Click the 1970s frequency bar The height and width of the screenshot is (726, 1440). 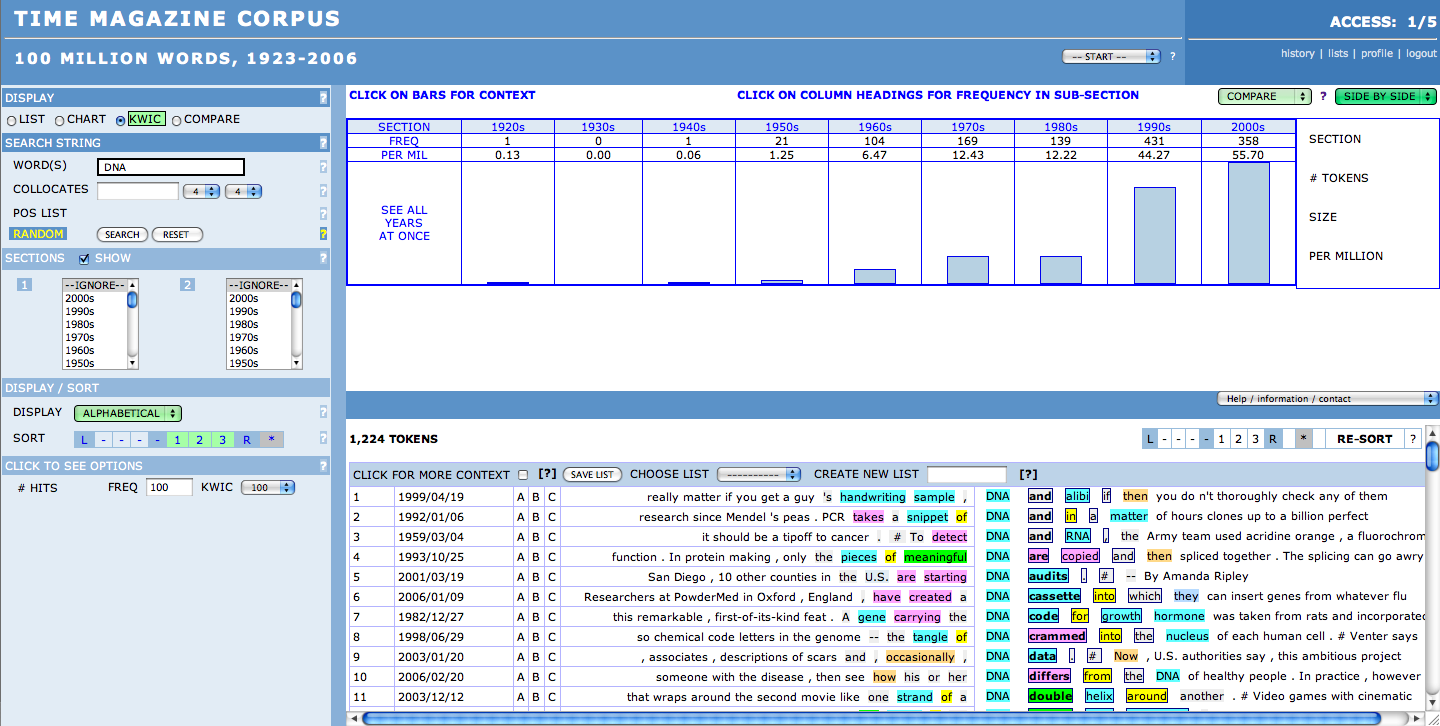click(968, 271)
